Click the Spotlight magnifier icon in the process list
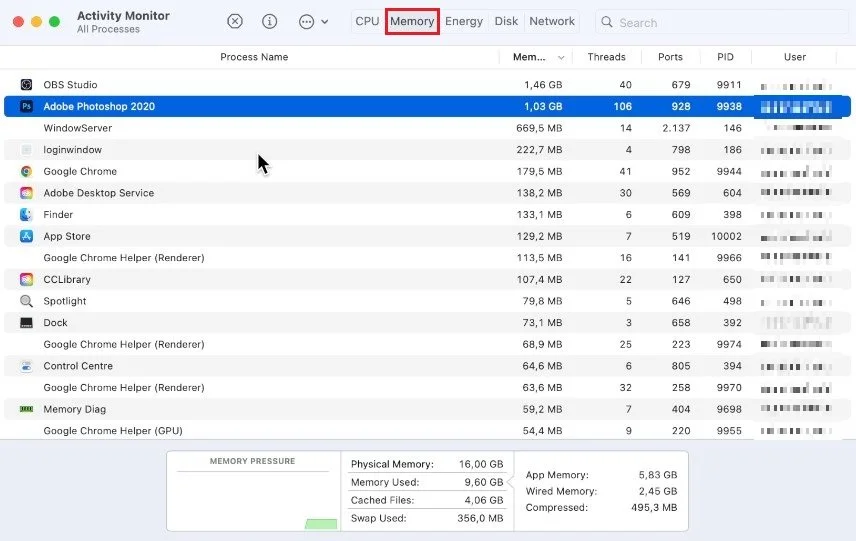This screenshot has height=541, width=856. (x=26, y=301)
